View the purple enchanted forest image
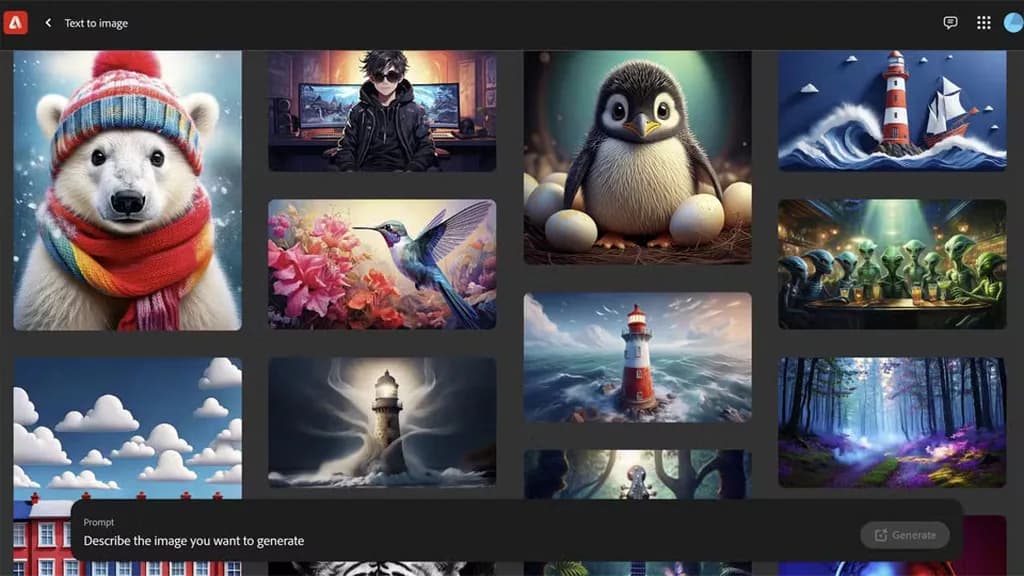Viewport: 1024px width, 576px height. [x=892, y=420]
